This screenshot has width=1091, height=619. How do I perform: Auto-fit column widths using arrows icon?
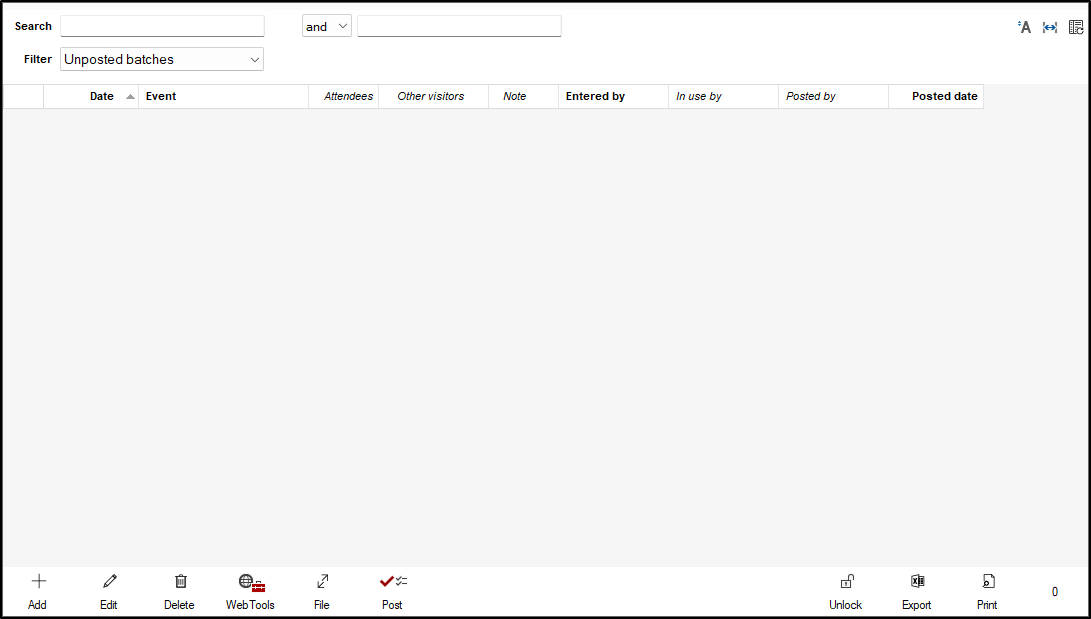1050,27
